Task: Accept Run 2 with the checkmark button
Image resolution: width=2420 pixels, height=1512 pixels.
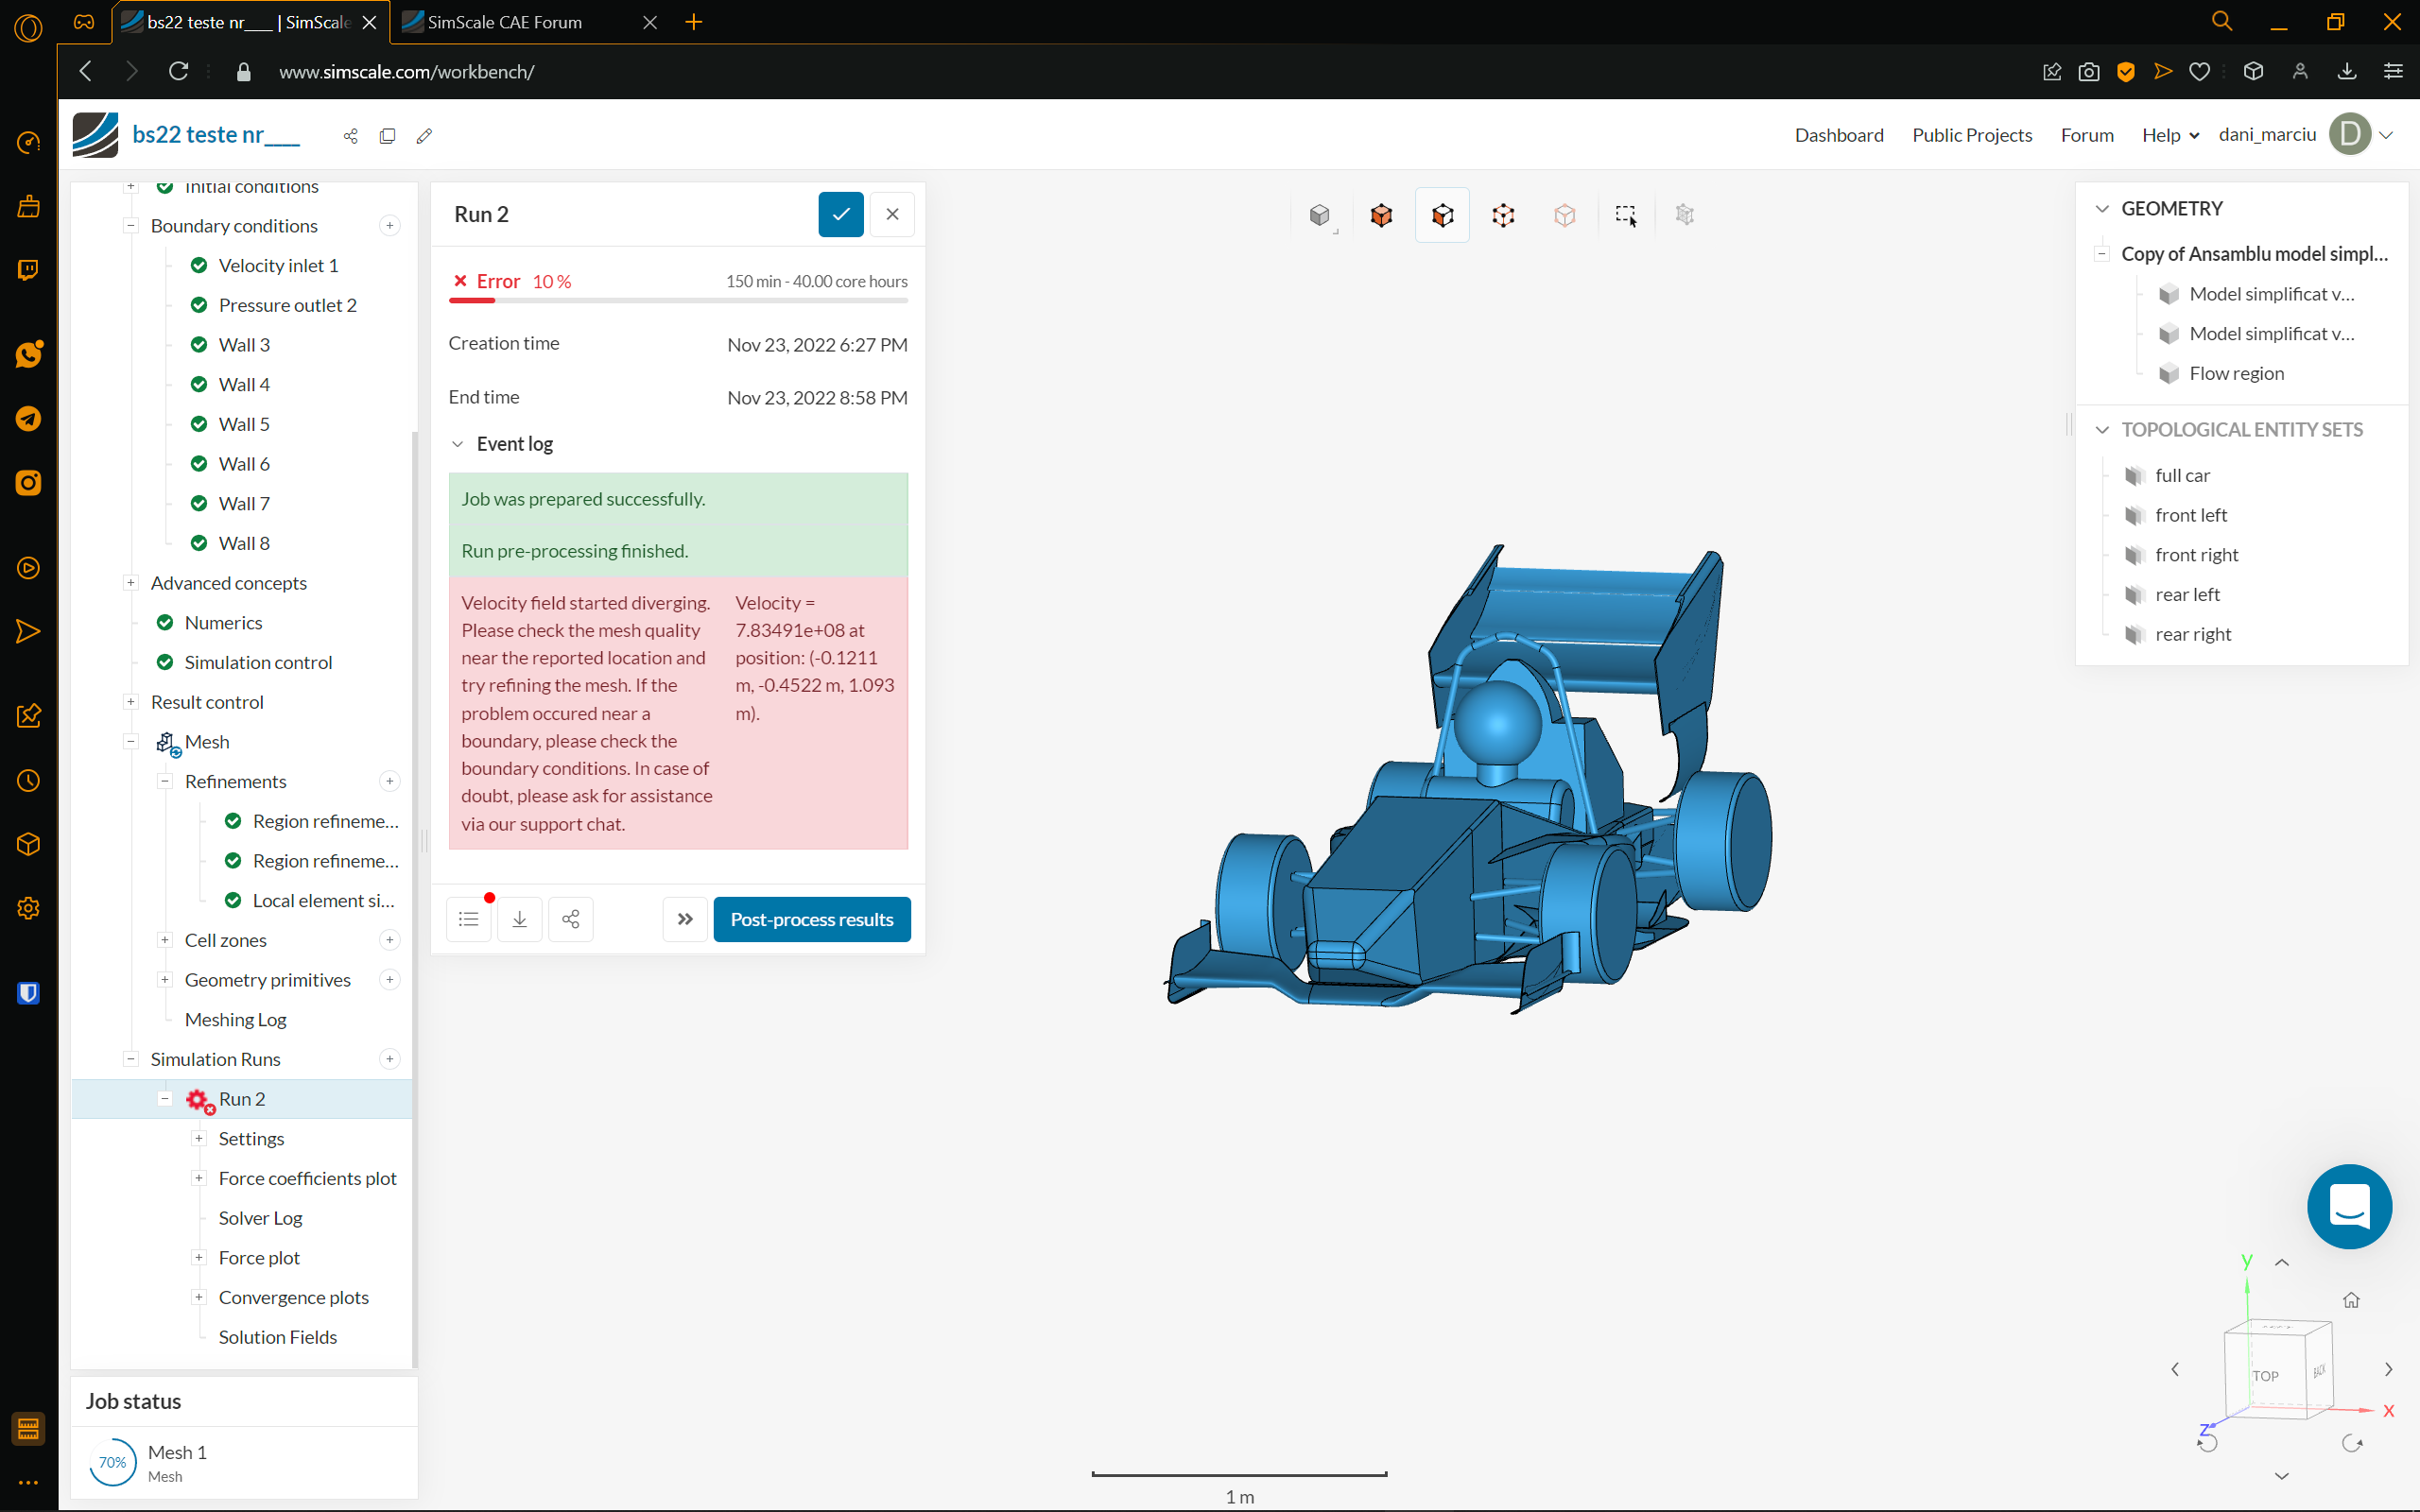Action: (840, 214)
